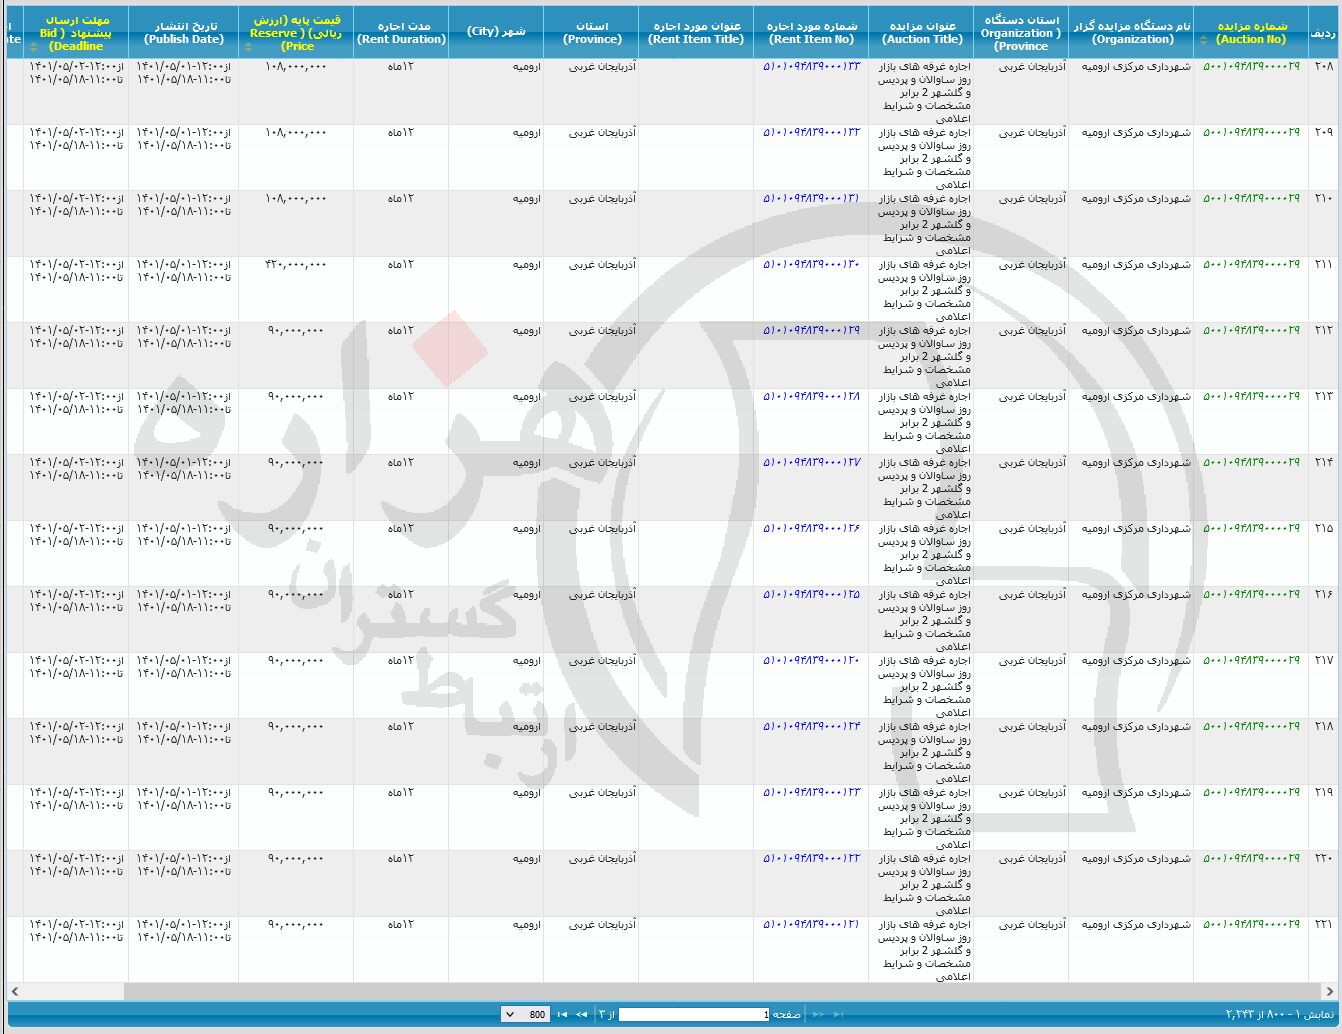Open auction number link in row ۲۱۶

pyautogui.click(x=1251, y=594)
